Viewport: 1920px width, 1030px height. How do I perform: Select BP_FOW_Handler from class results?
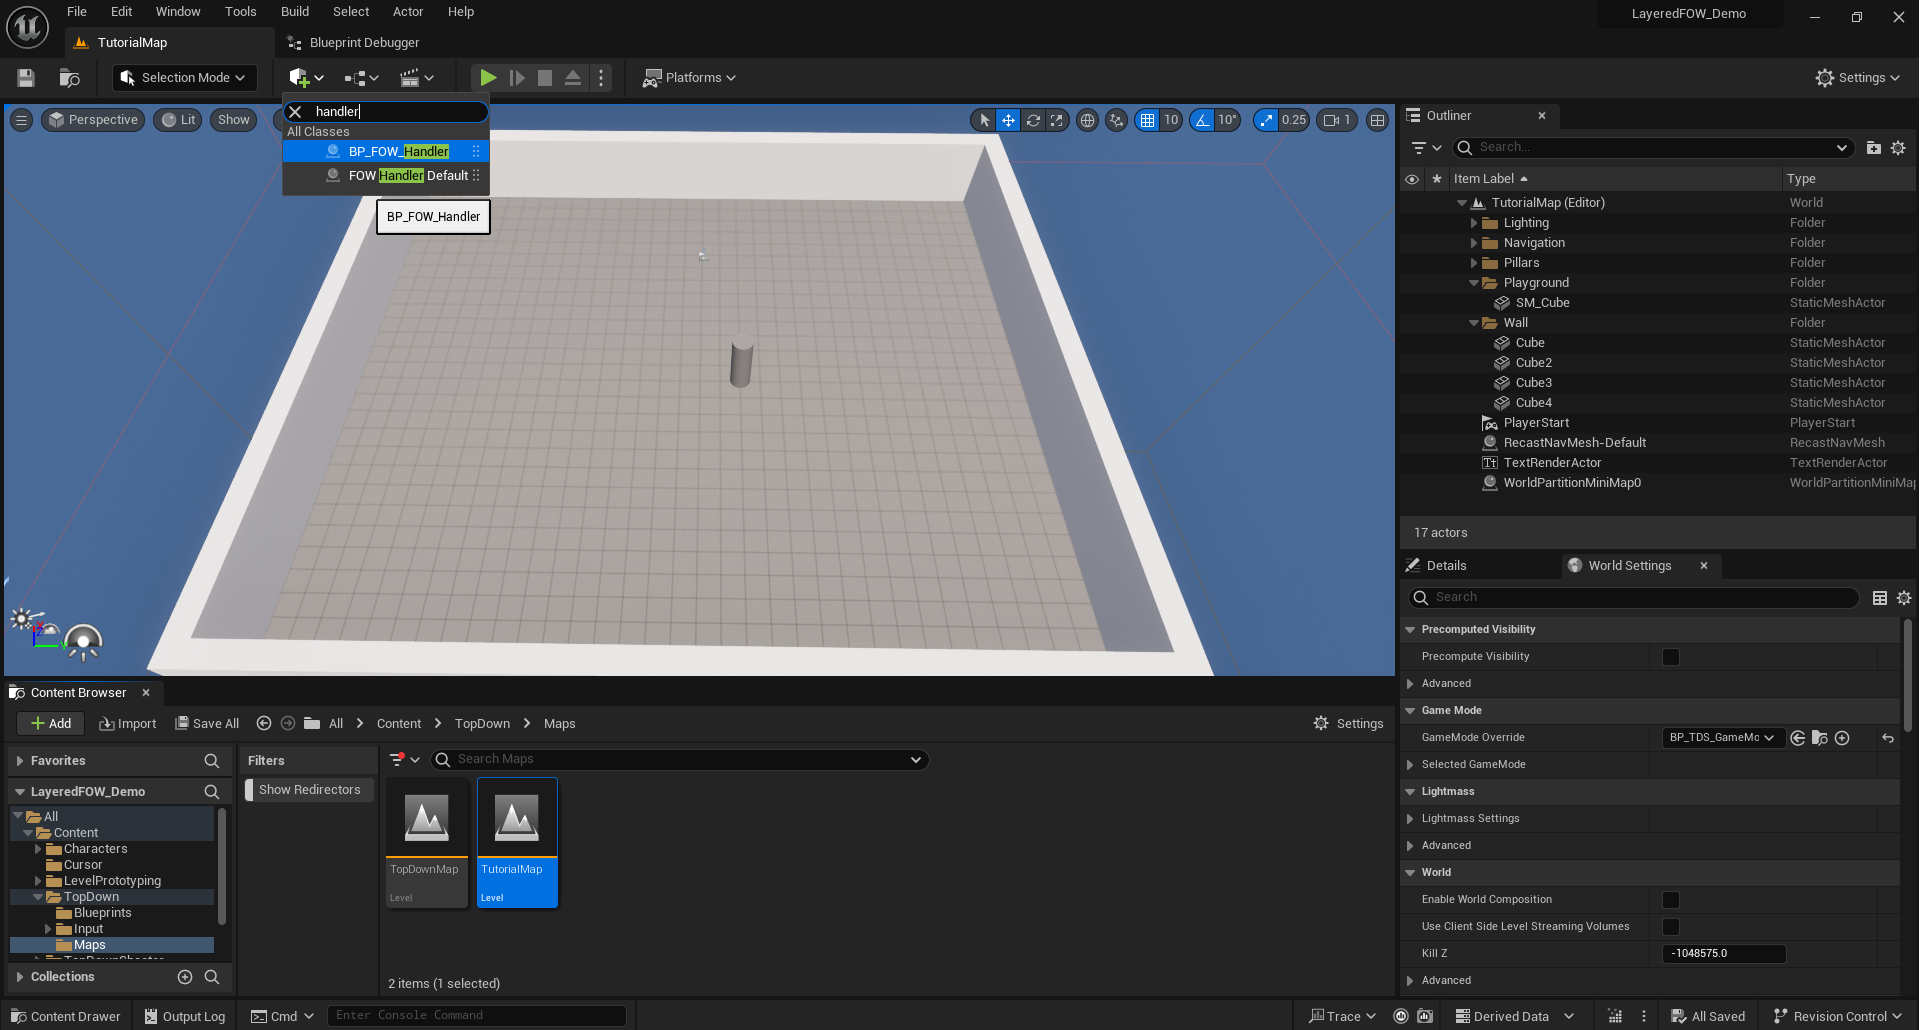click(x=385, y=151)
